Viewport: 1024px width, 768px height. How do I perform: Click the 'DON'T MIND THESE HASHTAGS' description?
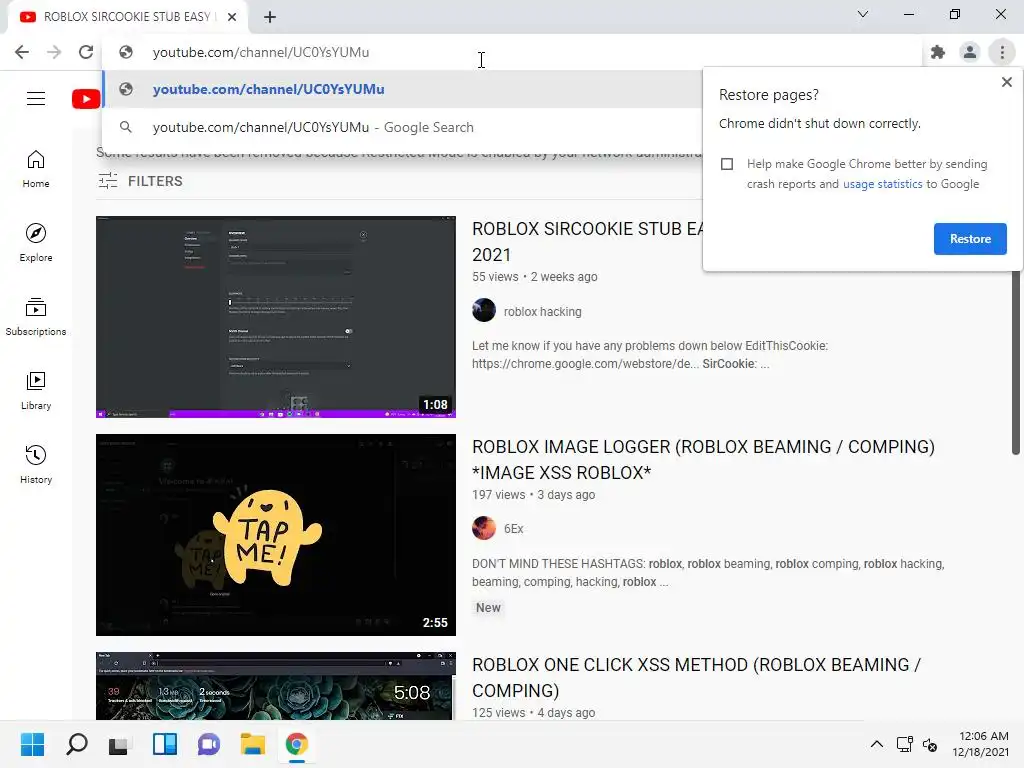pos(708,573)
